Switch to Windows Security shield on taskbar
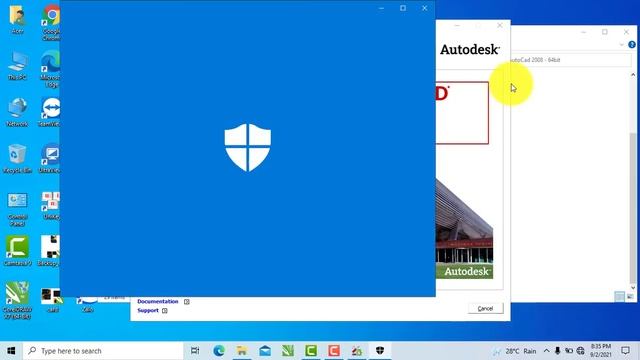640x360 pixels. (380, 351)
